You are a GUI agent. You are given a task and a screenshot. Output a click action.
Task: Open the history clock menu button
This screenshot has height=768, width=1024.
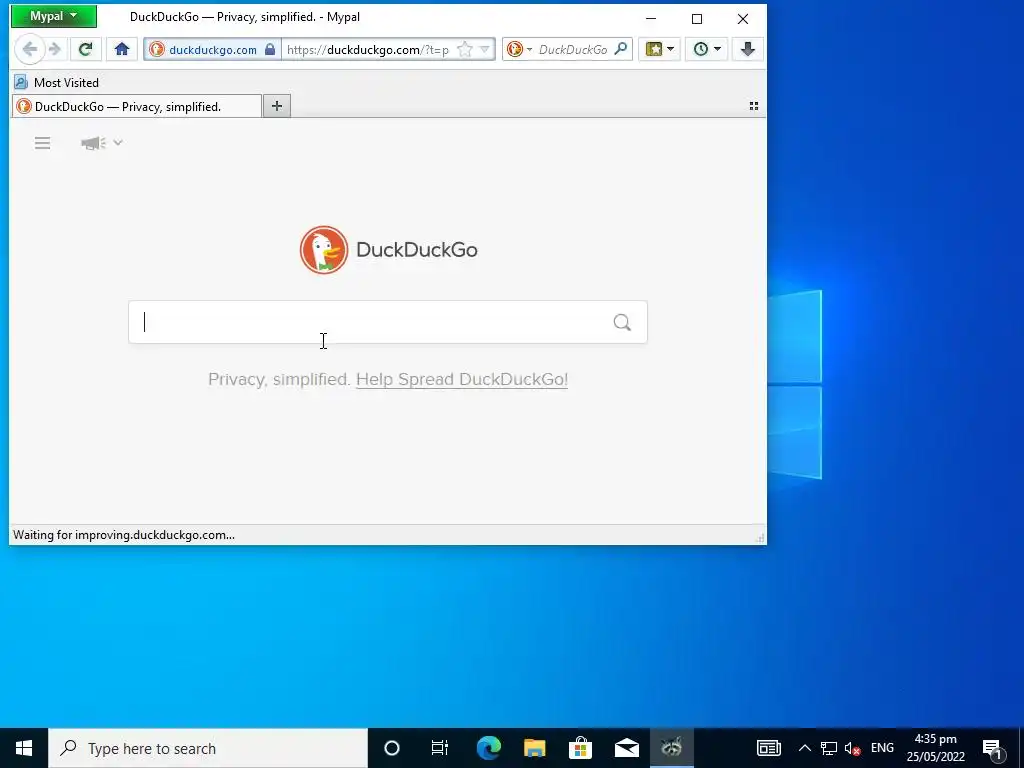click(707, 49)
